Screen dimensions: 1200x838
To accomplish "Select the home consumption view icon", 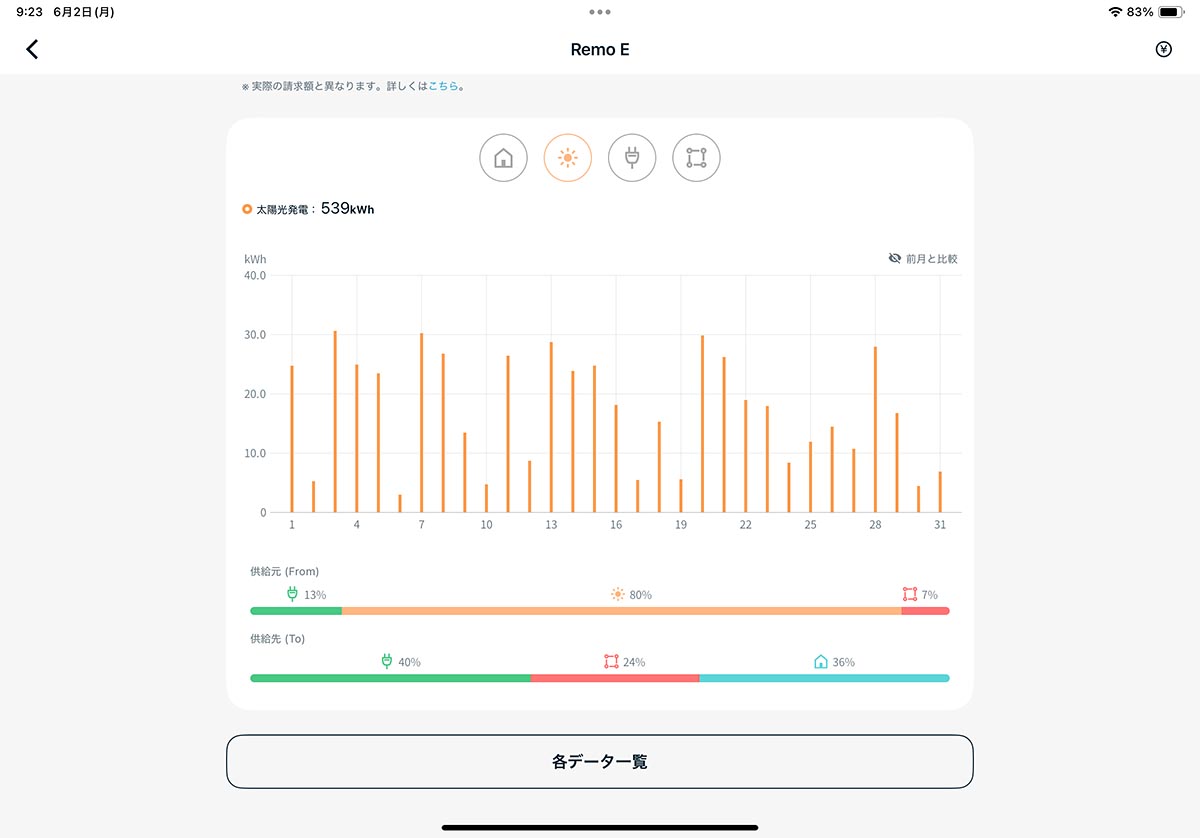I will (503, 157).
